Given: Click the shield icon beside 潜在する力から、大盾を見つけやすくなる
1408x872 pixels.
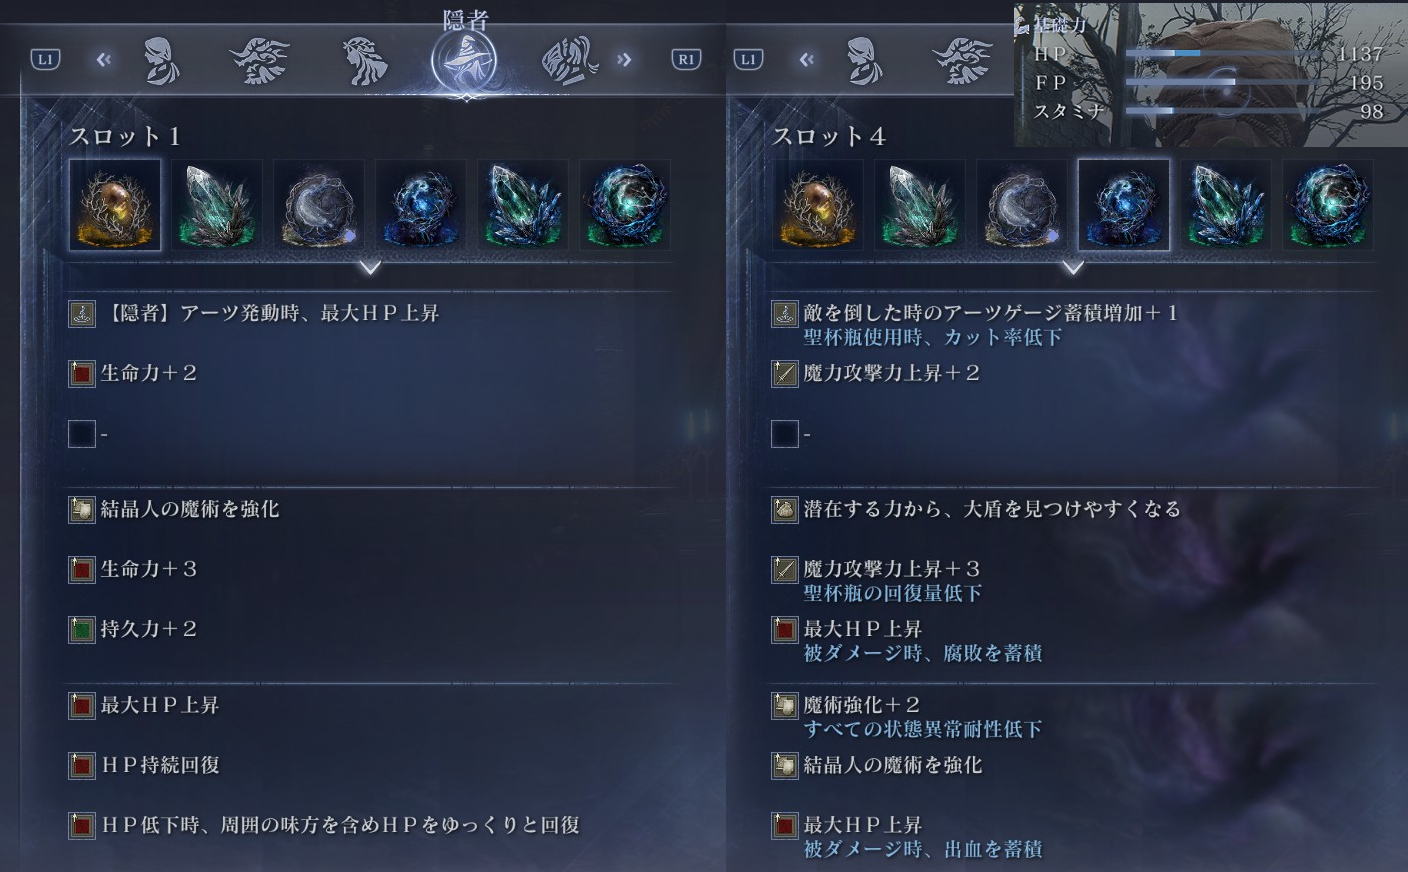Looking at the screenshot, I should (785, 510).
